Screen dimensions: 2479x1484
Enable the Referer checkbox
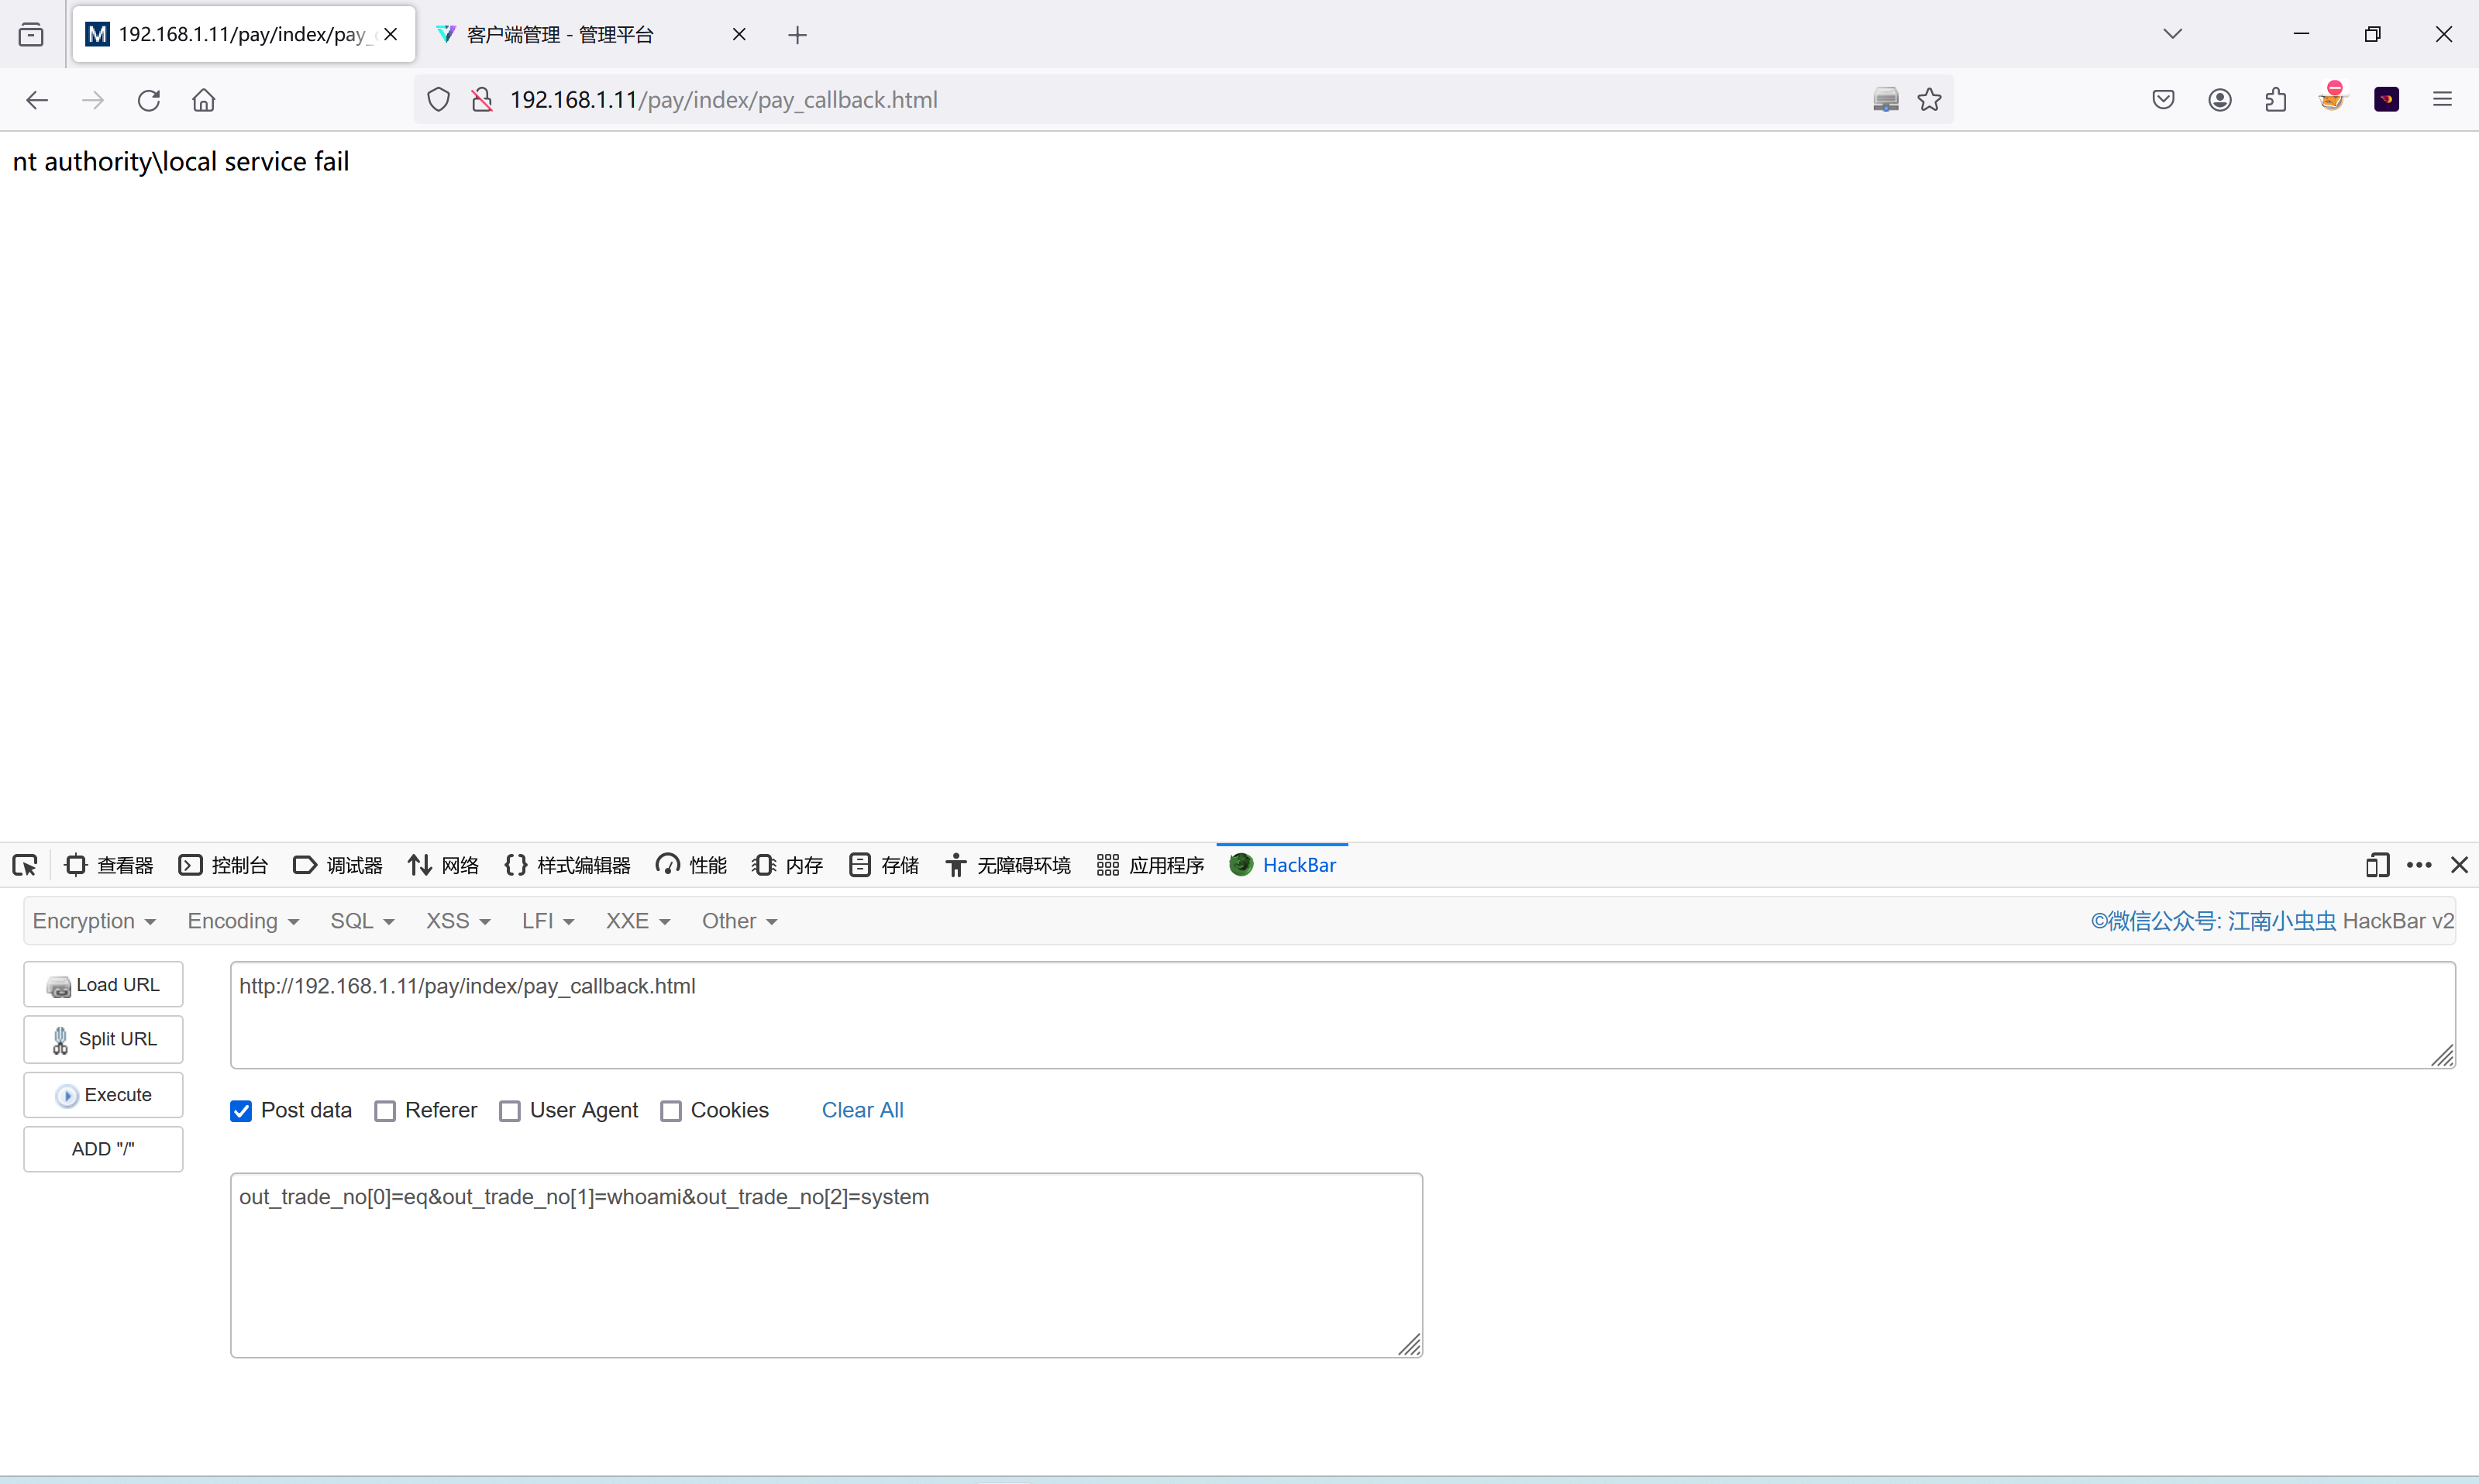[385, 1111]
